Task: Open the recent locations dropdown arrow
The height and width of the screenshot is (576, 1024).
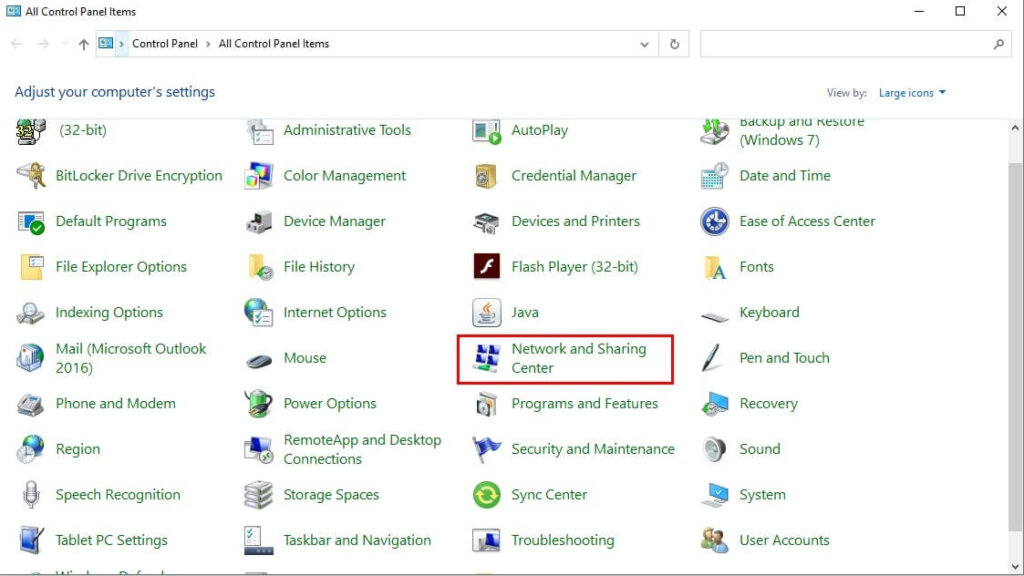Action: [64, 44]
